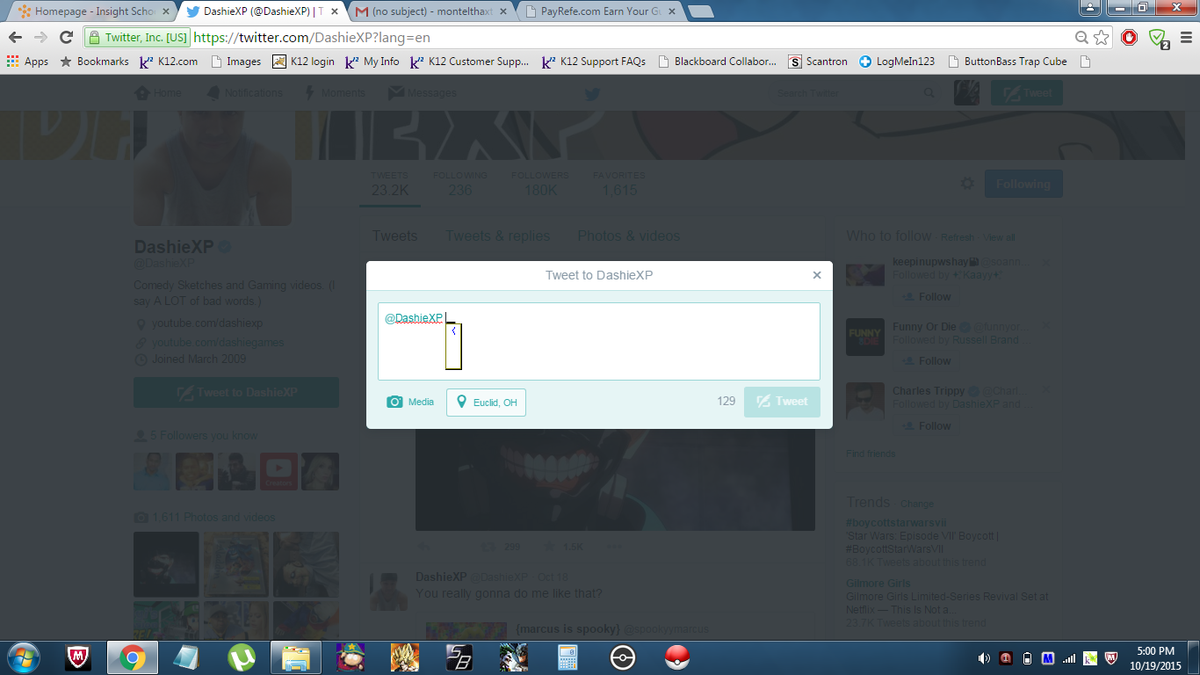Switch to the Gmail (no subject) tab

pyautogui.click(x=430, y=12)
